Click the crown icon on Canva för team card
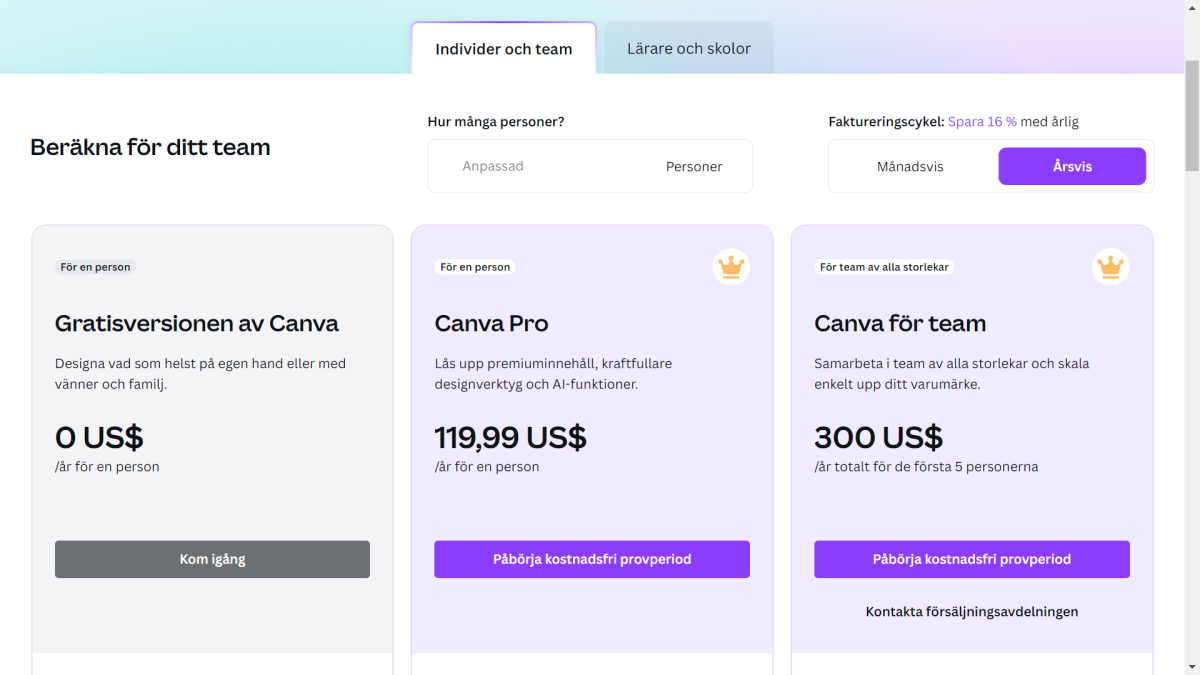The height and width of the screenshot is (675, 1200). (x=1111, y=267)
